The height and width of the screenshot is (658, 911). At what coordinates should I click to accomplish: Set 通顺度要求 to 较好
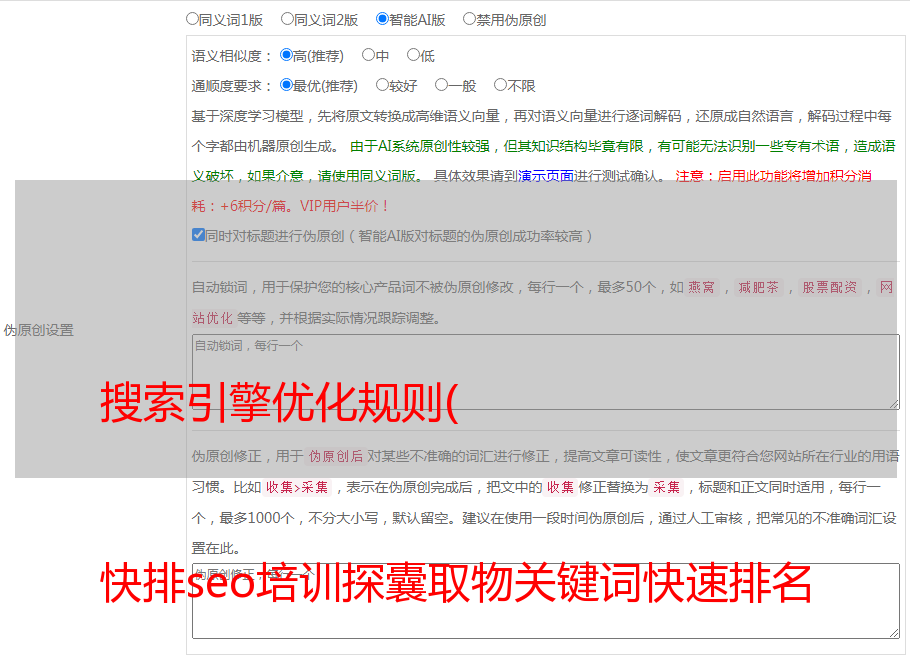pyautogui.click(x=382, y=85)
